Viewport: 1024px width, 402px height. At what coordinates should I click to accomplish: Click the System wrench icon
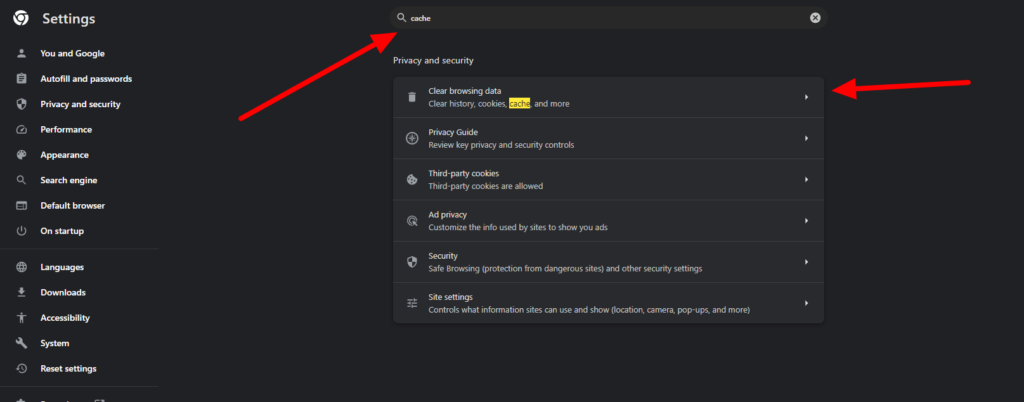point(22,343)
